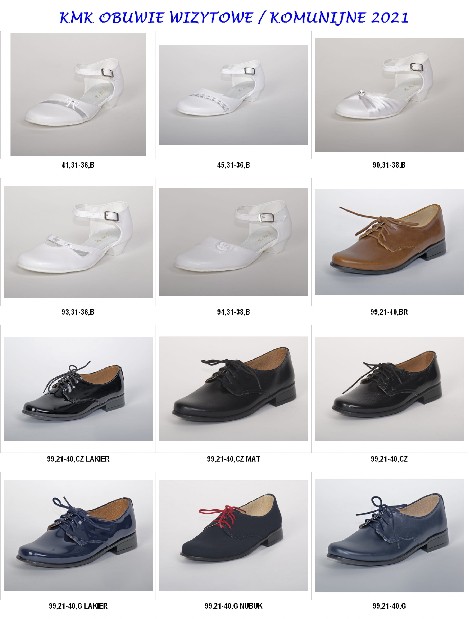Click the navy leather shoe 99,21-40,G

point(389,536)
